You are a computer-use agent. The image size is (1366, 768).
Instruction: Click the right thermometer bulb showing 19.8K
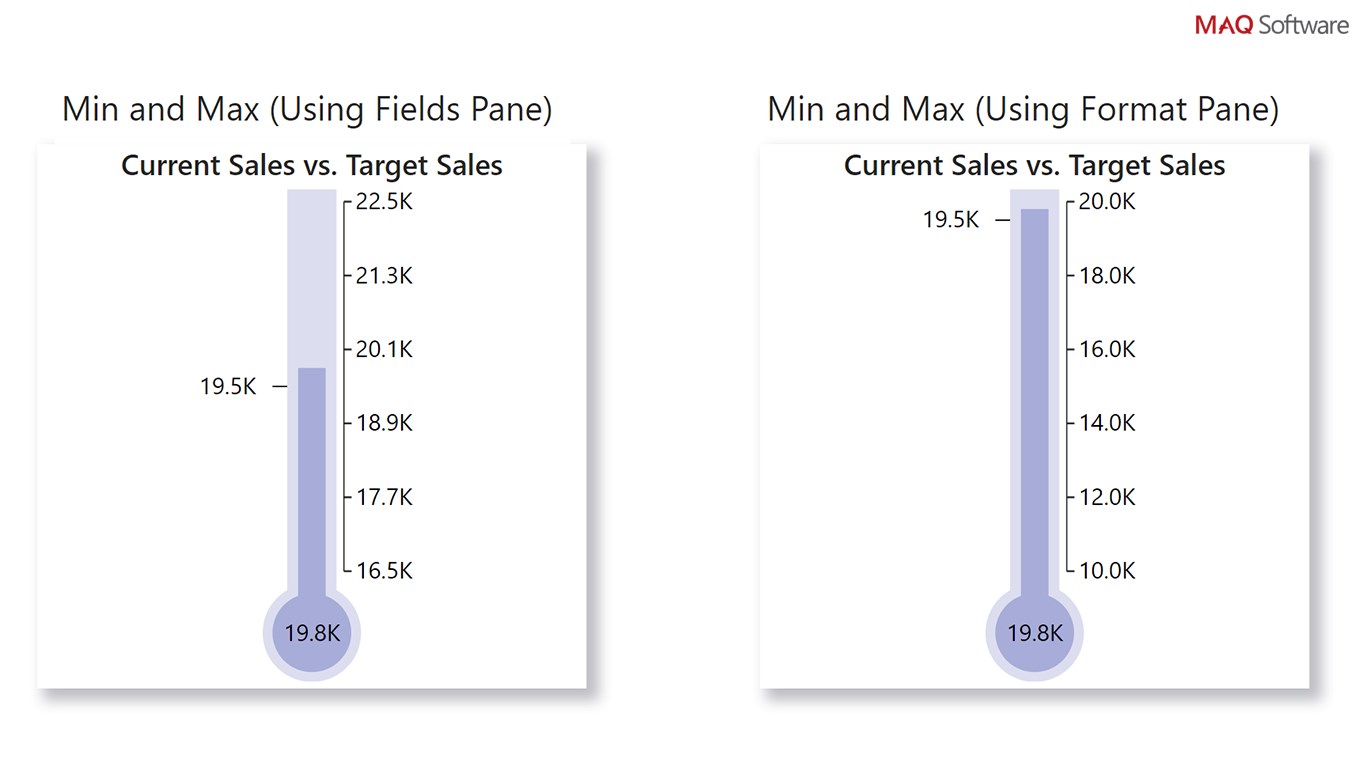pyautogui.click(x=1034, y=633)
